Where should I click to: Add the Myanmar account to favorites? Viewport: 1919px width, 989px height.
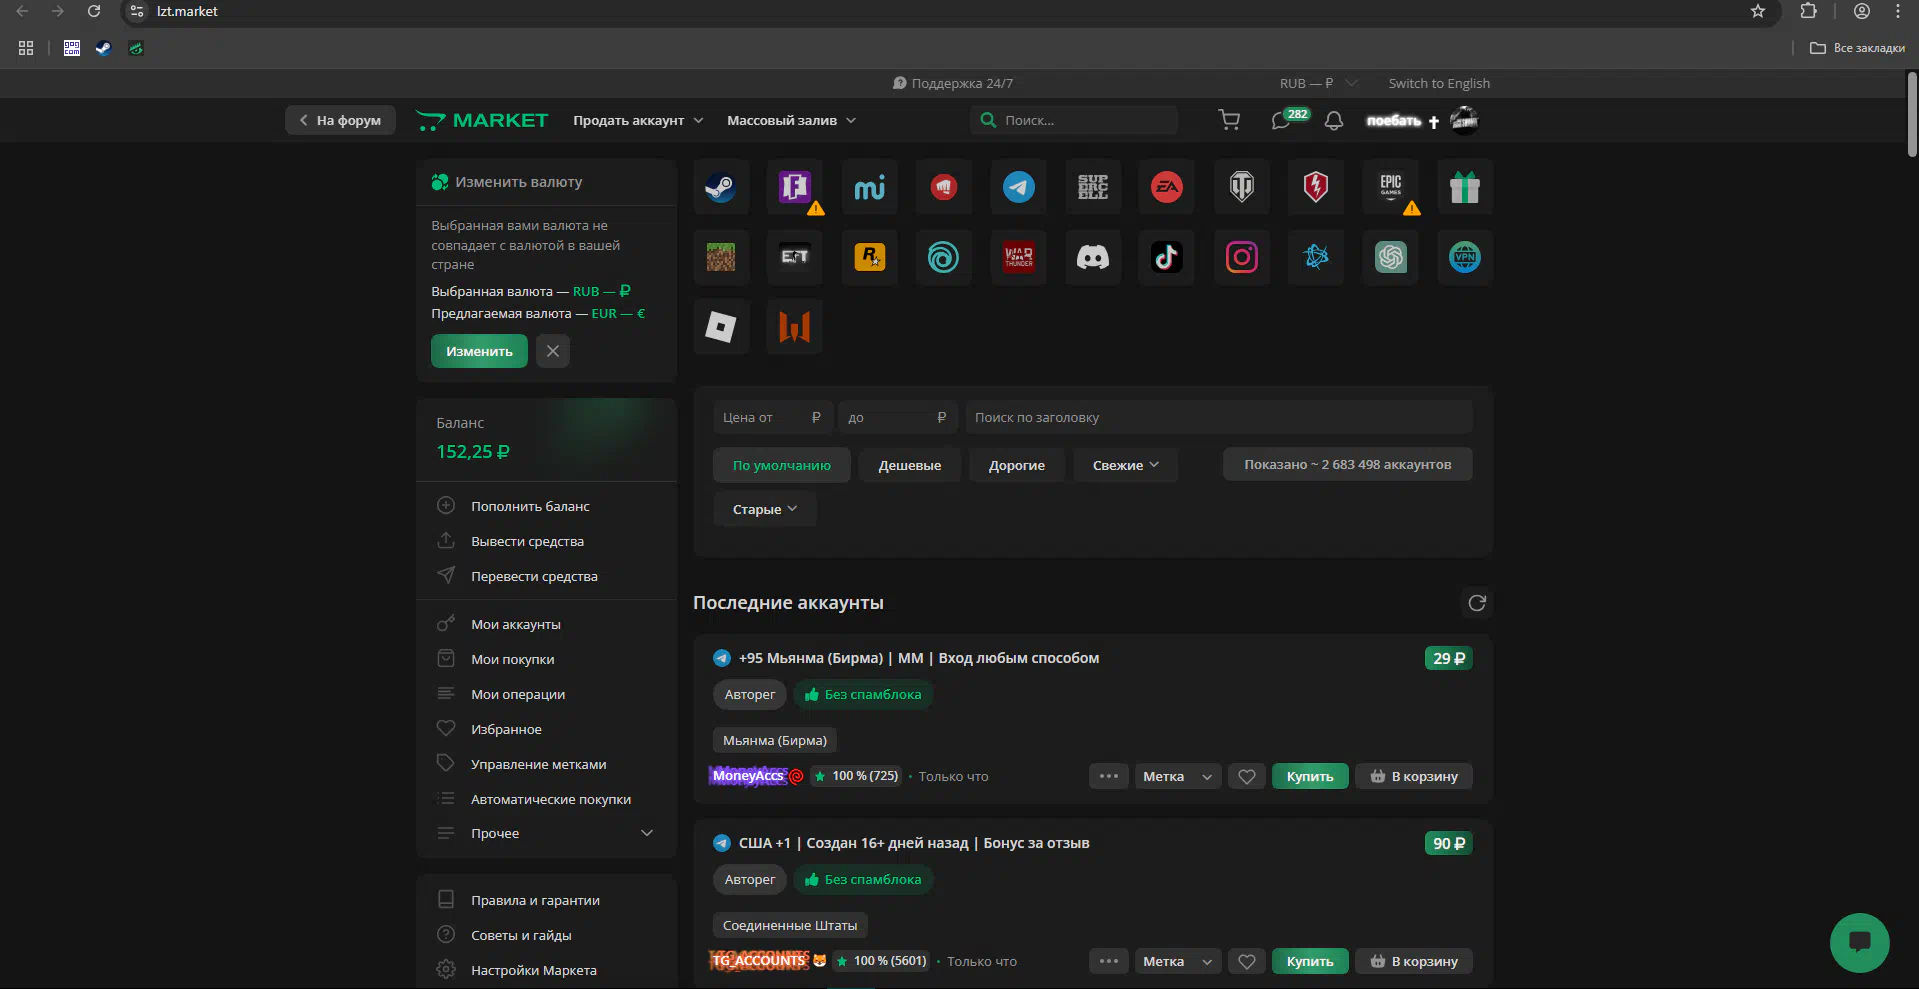click(x=1247, y=777)
